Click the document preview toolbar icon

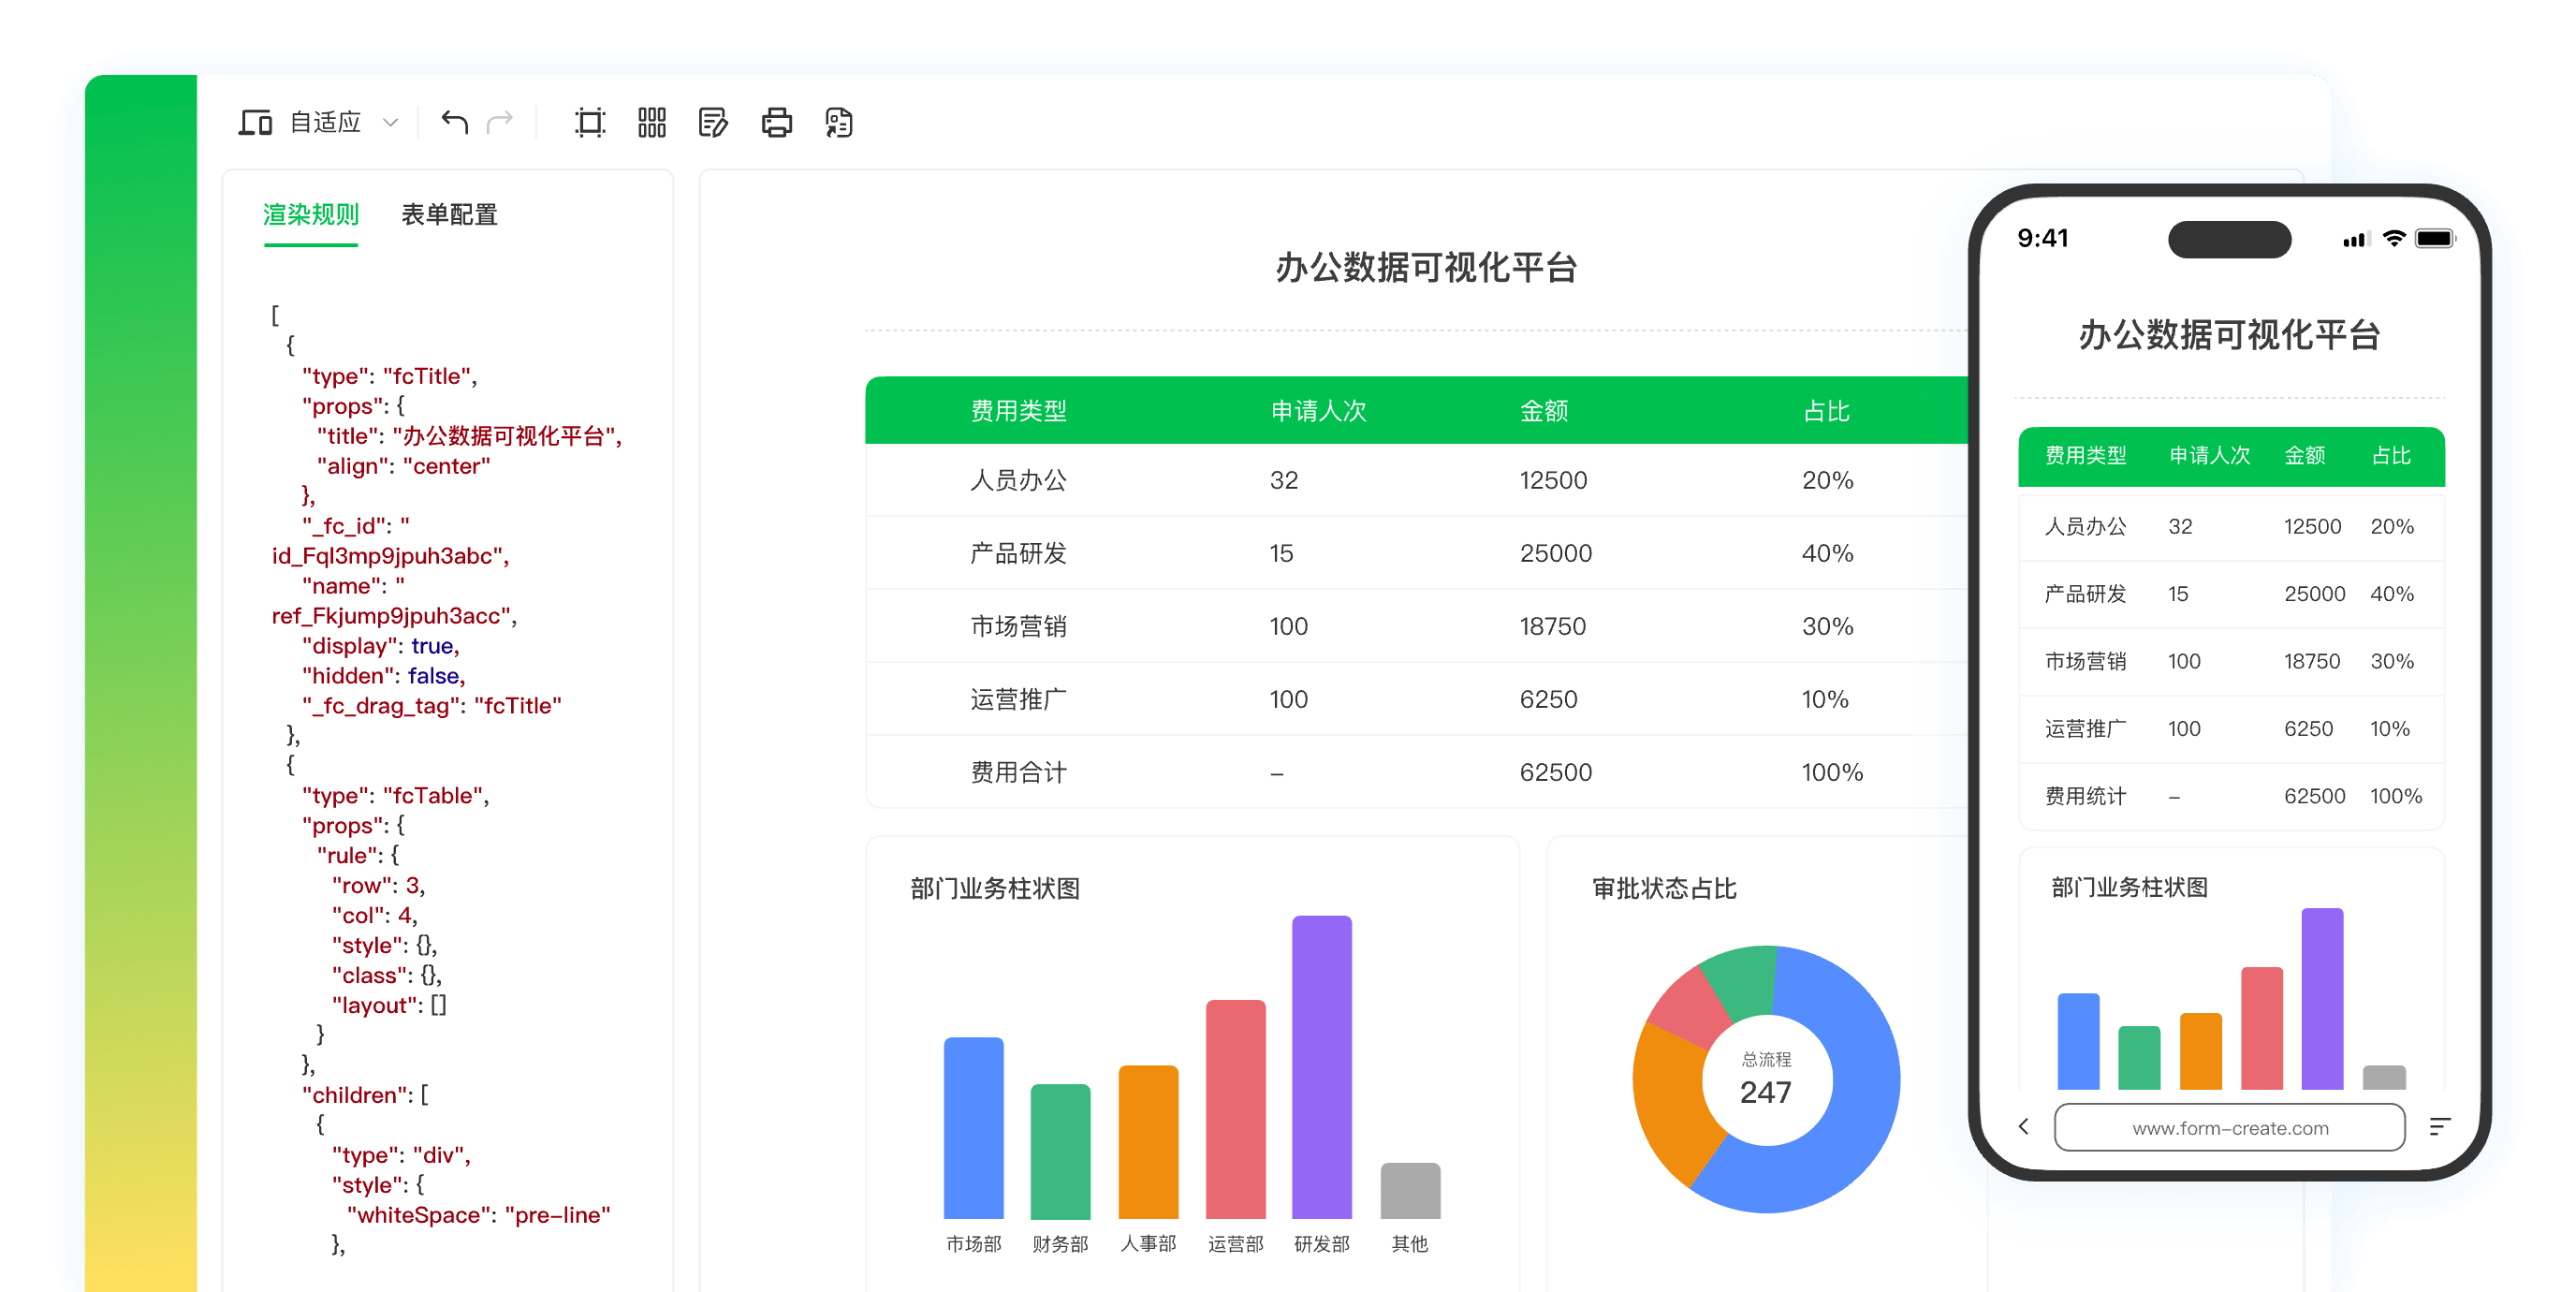(x=838, y=123)
